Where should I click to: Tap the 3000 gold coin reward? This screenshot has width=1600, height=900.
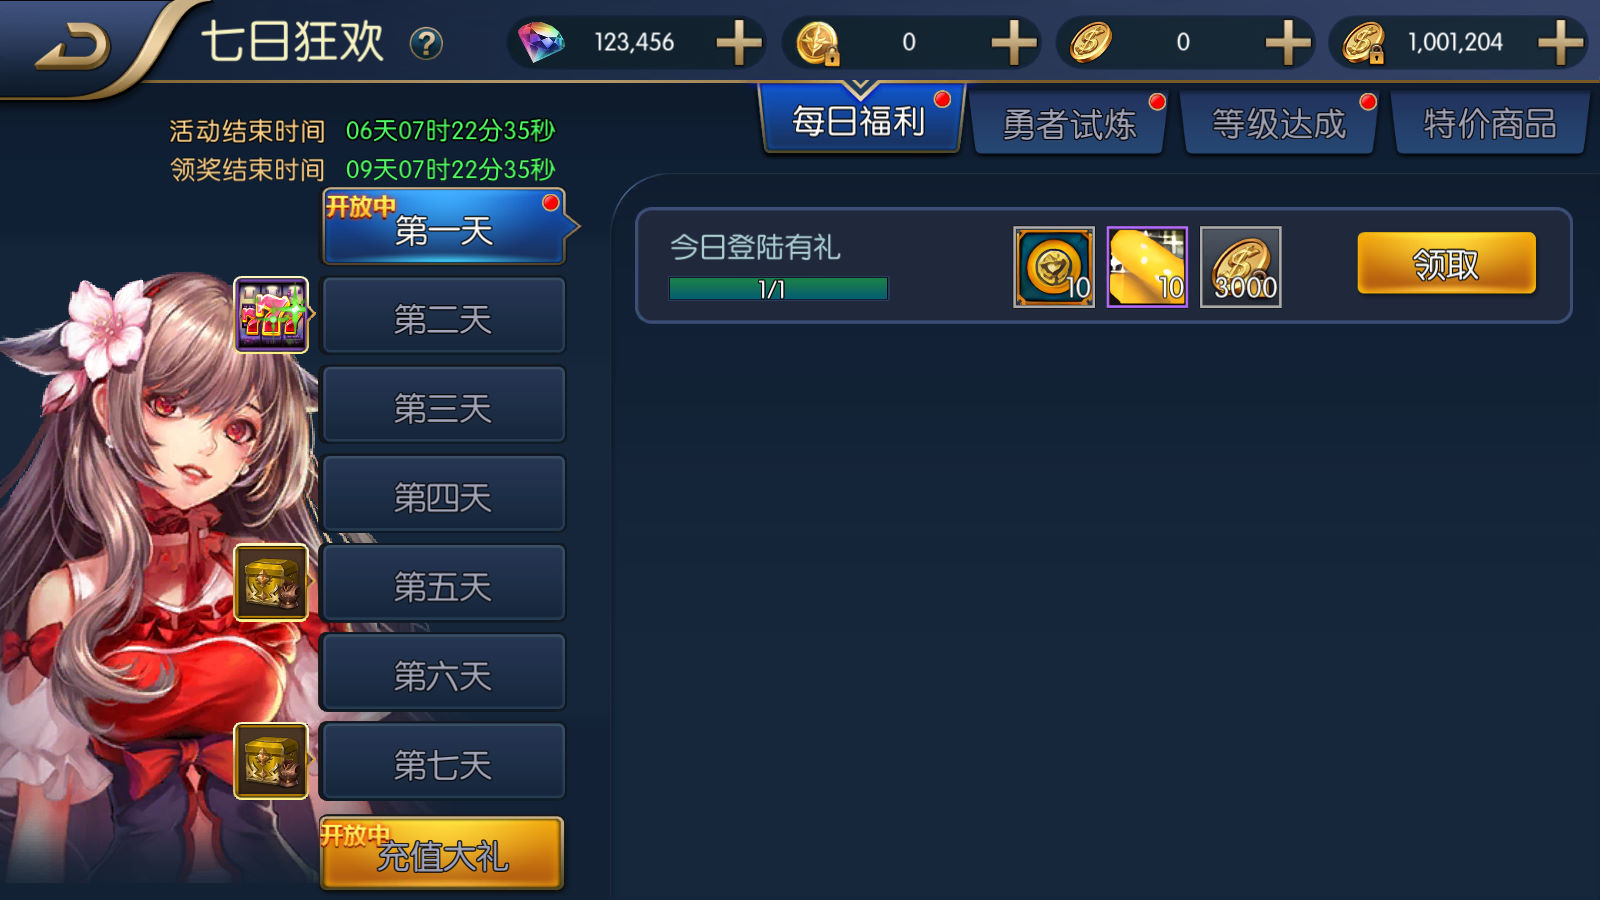tap(1240, 267)
